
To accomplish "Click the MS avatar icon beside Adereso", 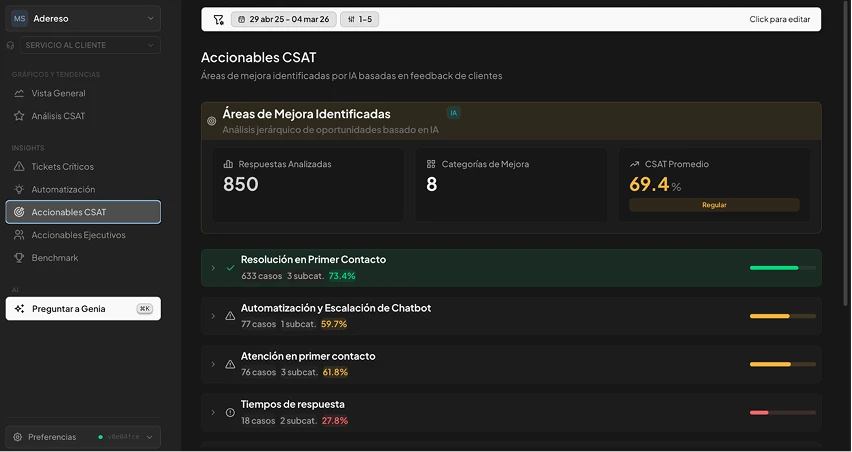I will (x=20, y=18).
